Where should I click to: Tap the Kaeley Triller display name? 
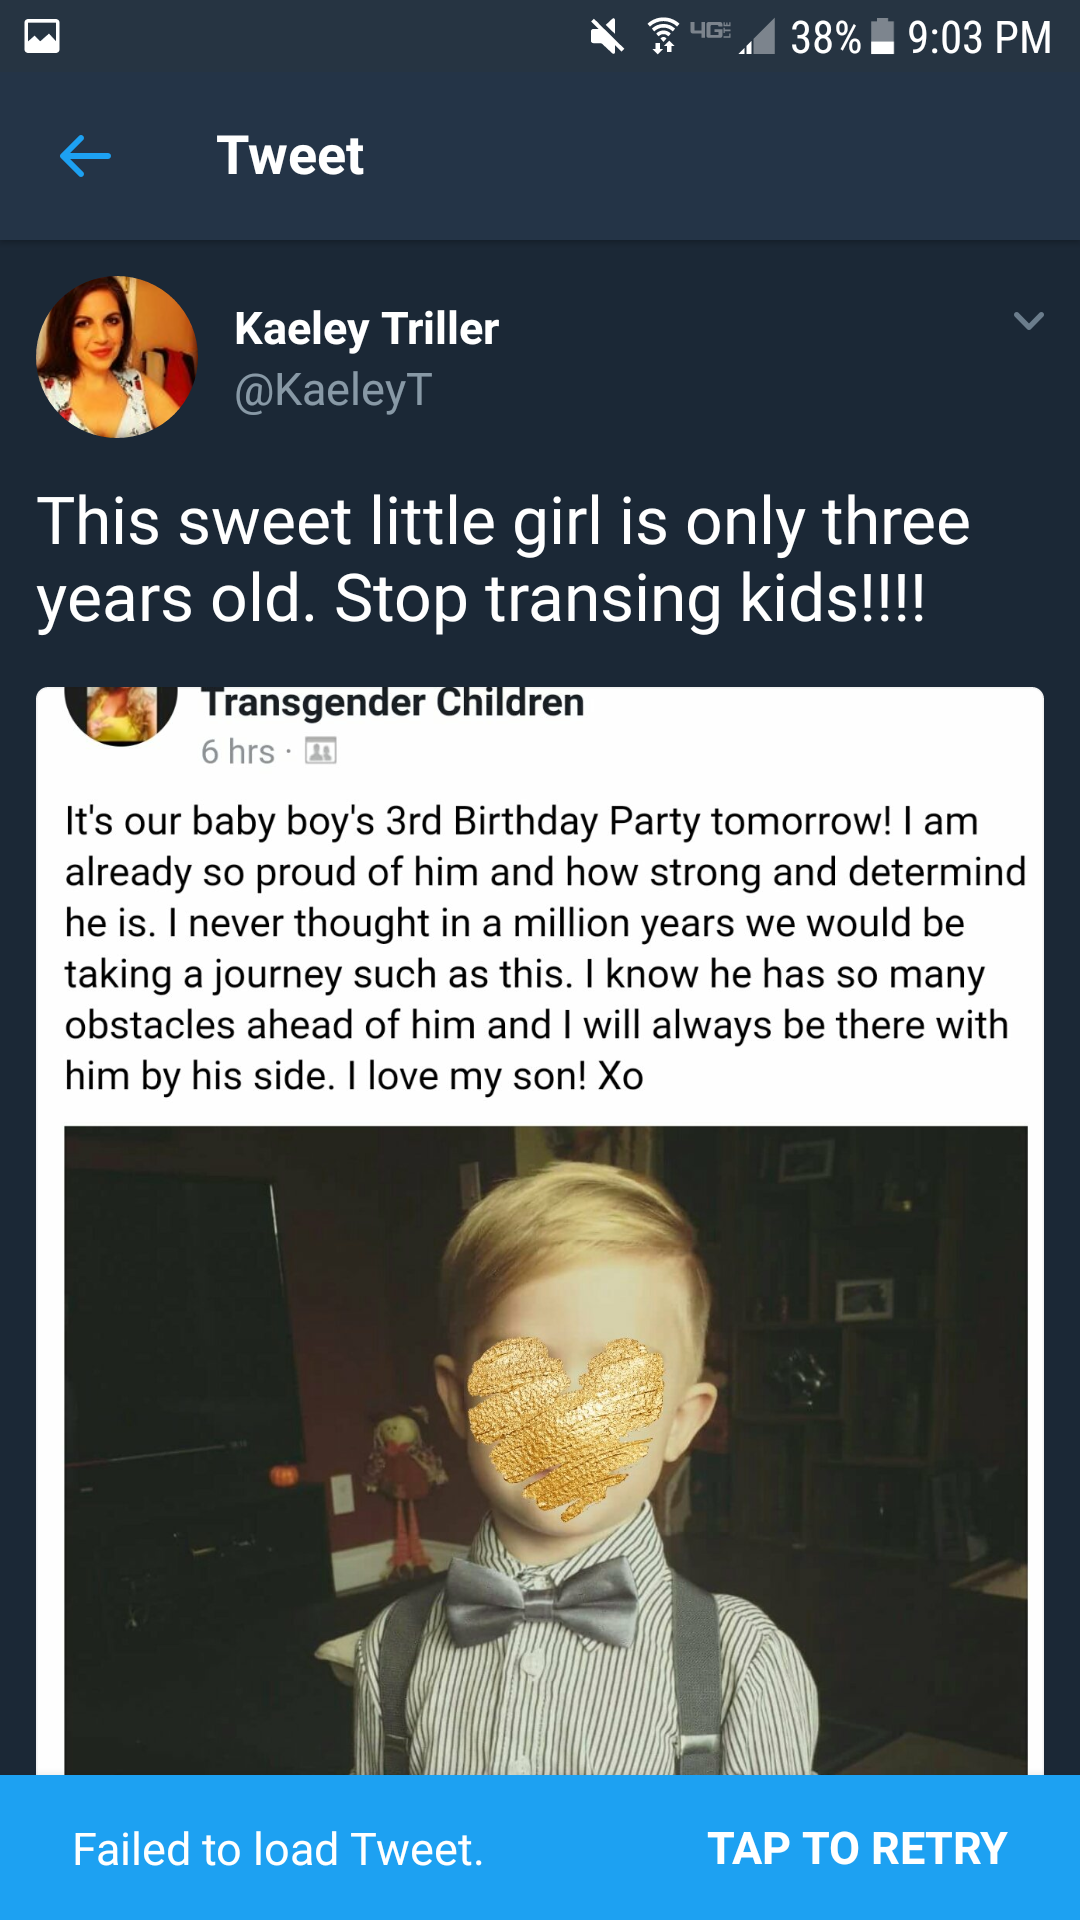(366, 329)
